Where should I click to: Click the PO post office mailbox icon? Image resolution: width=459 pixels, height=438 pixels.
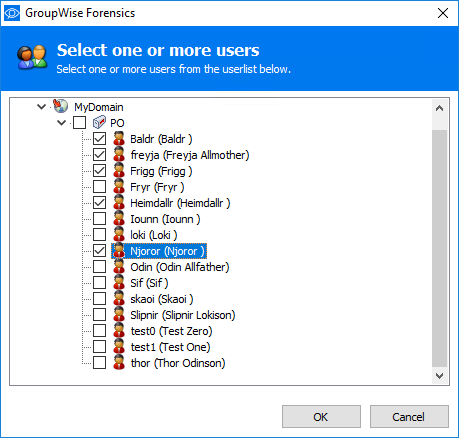coord(99,122)
